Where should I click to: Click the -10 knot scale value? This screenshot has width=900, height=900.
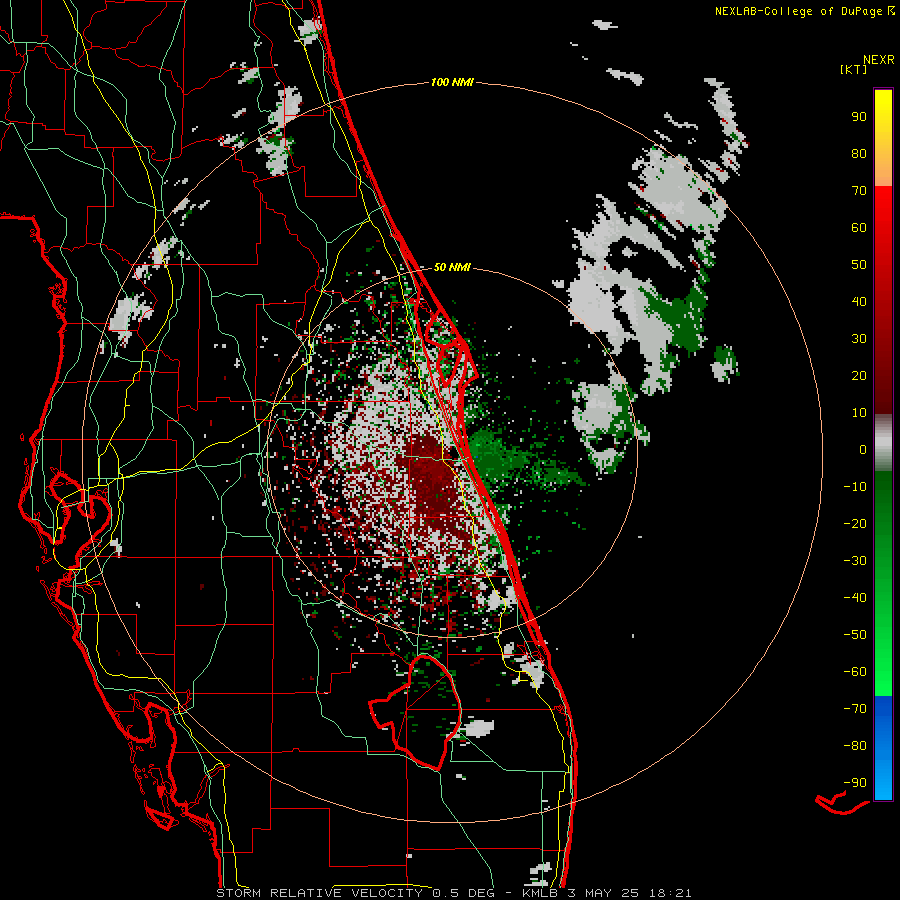tap(855, 487)
